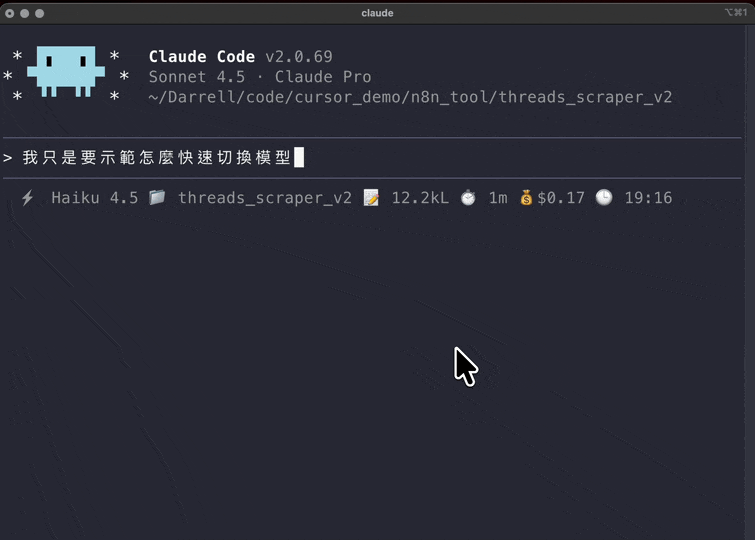This screenshot has height=540, width=755.
Task: Click the terminal vertical scrollbar
Action: (x=750, y=282)
